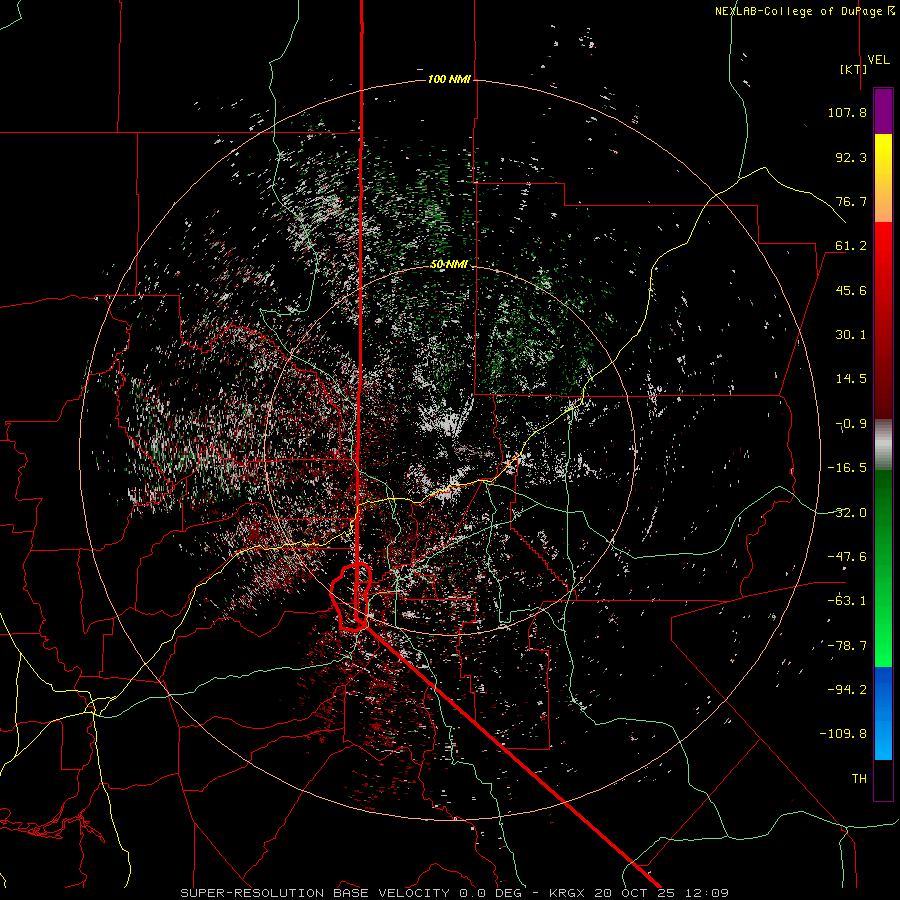Screen dimensions: 900x900
Task: Click the KRGX radar station identifier
Action: pyautogui.click(x=568, y=893)
